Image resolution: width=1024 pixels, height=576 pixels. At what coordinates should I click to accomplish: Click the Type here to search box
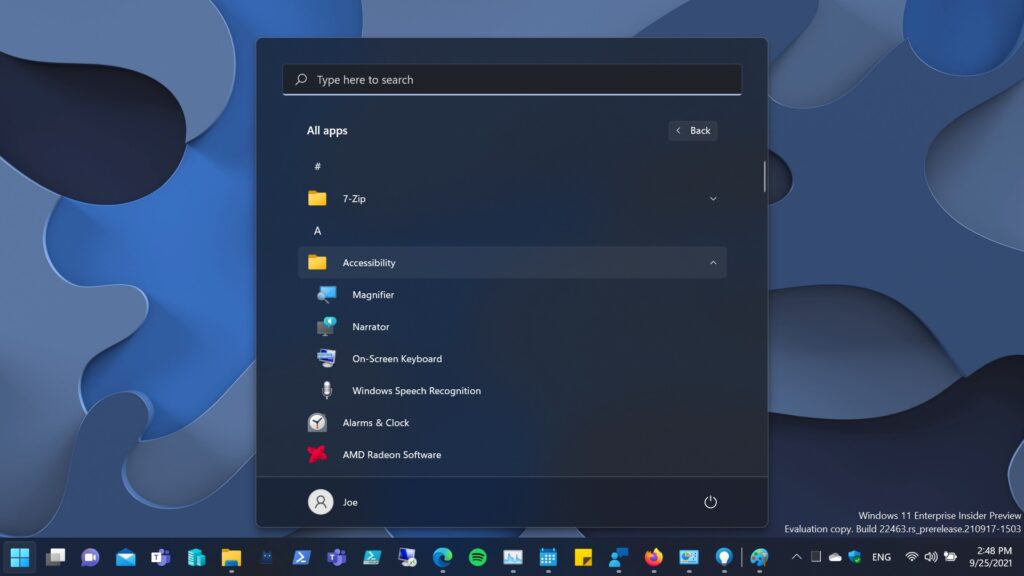(x=512, y=80)
